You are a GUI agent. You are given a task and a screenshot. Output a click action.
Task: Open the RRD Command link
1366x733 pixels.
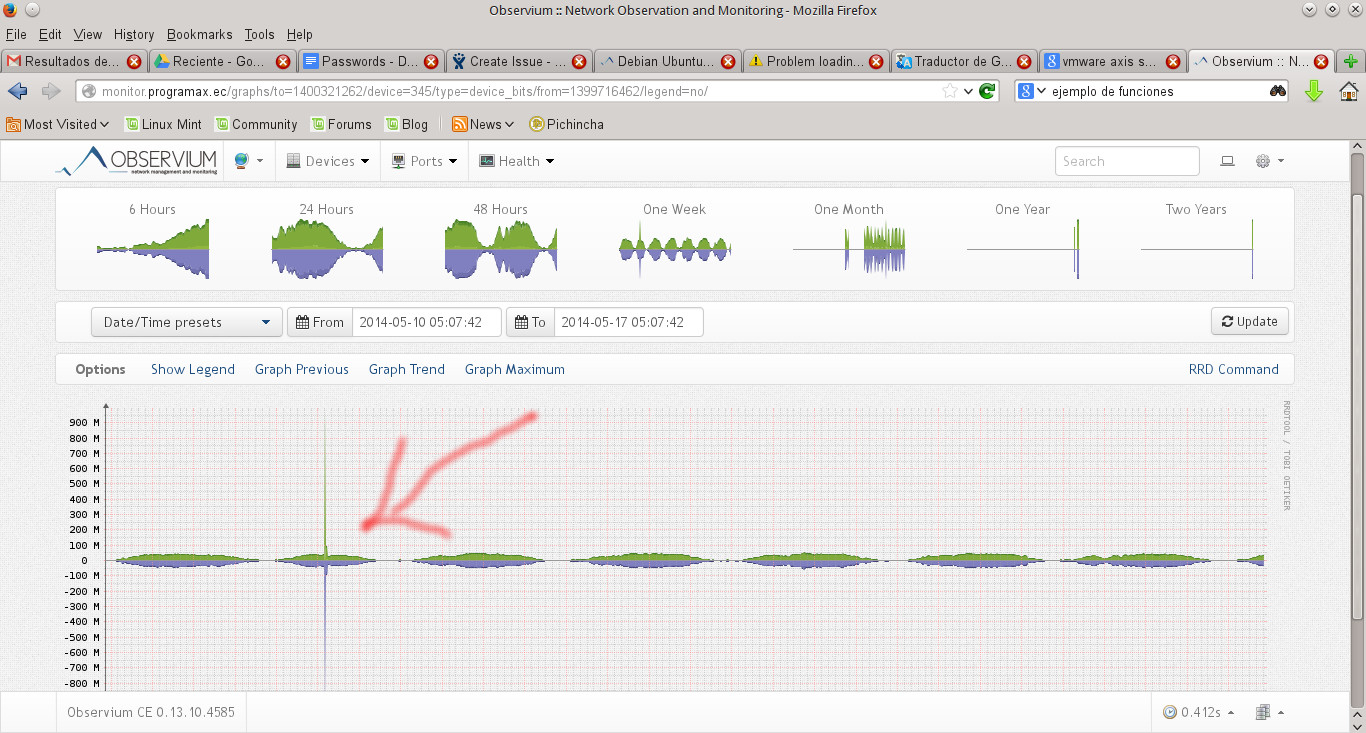tap(1233, 369)
